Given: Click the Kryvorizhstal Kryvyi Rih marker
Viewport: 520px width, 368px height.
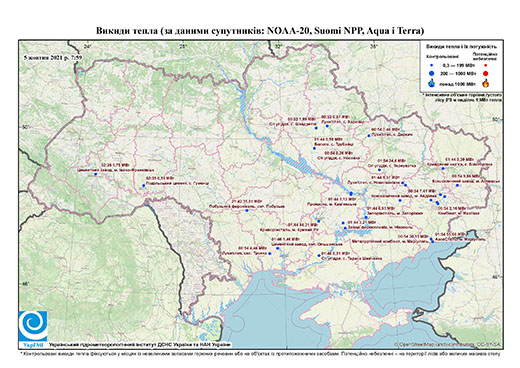Looking at the screenshot, I should click(x=319, y=221).
